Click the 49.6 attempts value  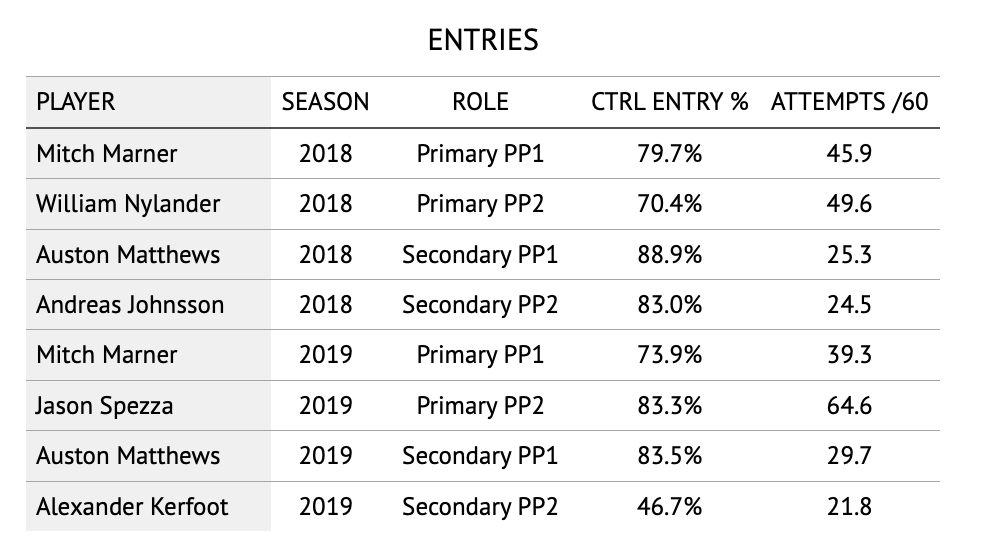click(x=850, y=204)
